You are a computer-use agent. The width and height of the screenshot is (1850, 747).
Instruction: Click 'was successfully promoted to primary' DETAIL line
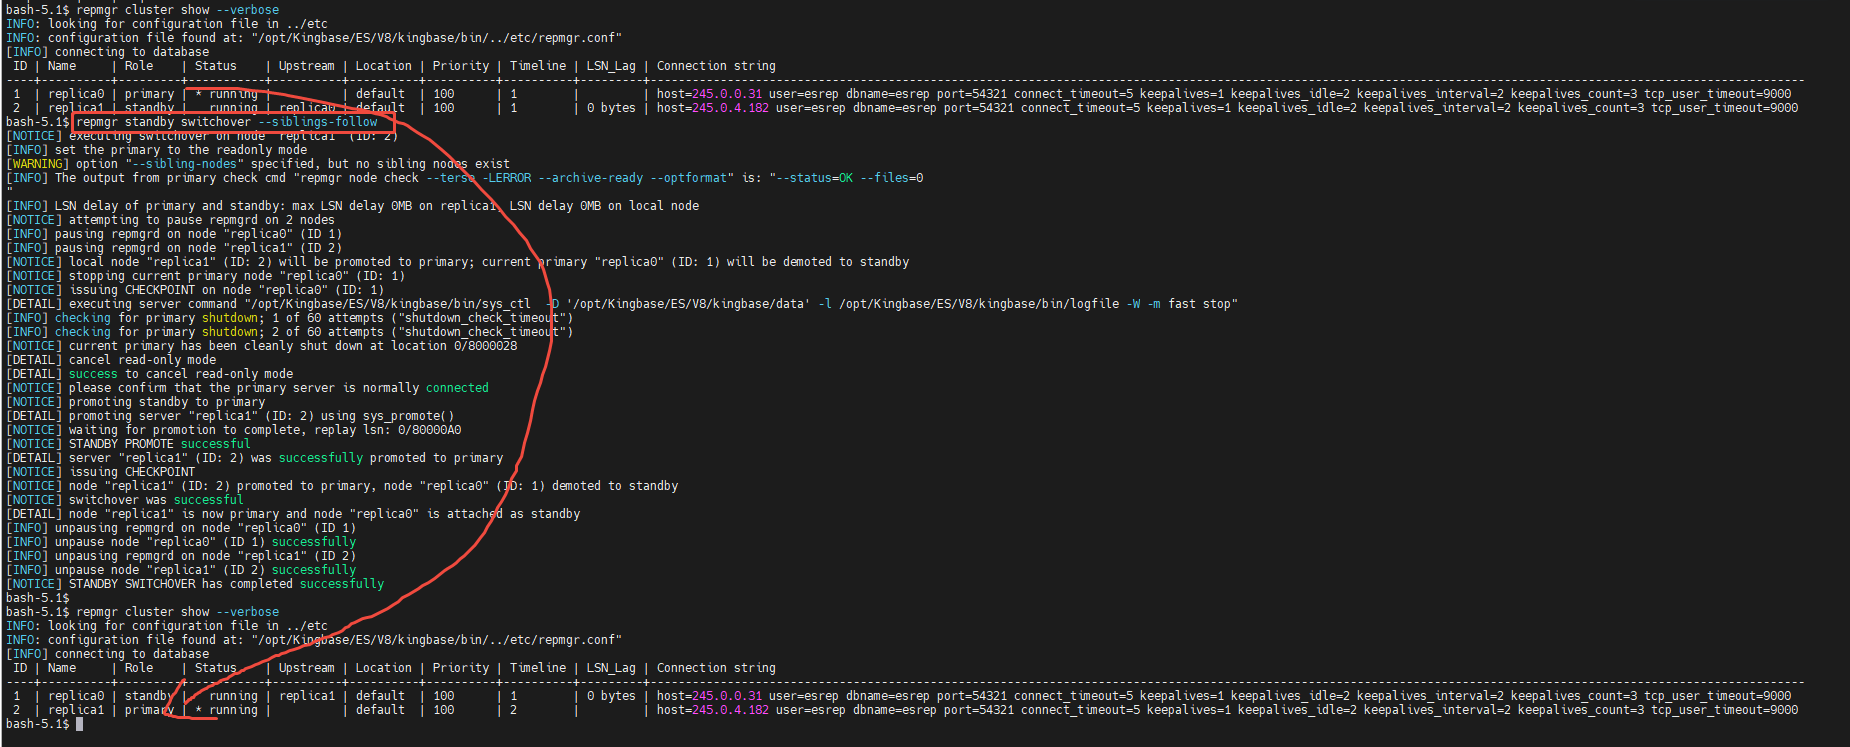point(255,458)
